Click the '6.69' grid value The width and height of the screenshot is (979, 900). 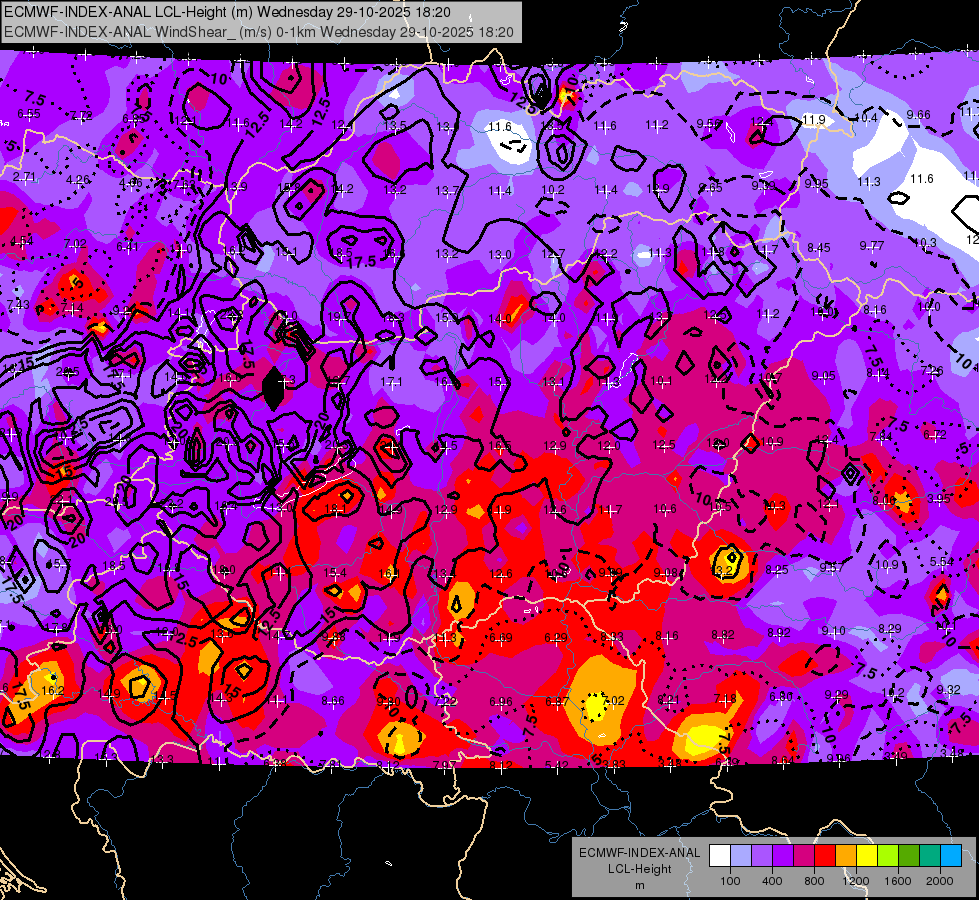click(x=500, y=638)
